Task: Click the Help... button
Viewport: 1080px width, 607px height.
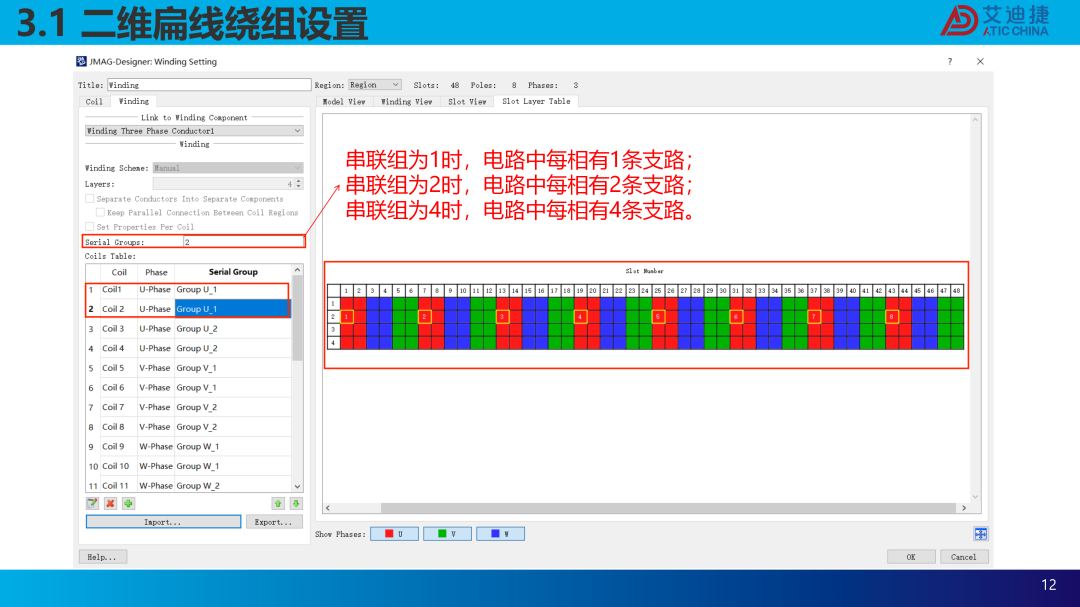Action: [x=102, y=557]
